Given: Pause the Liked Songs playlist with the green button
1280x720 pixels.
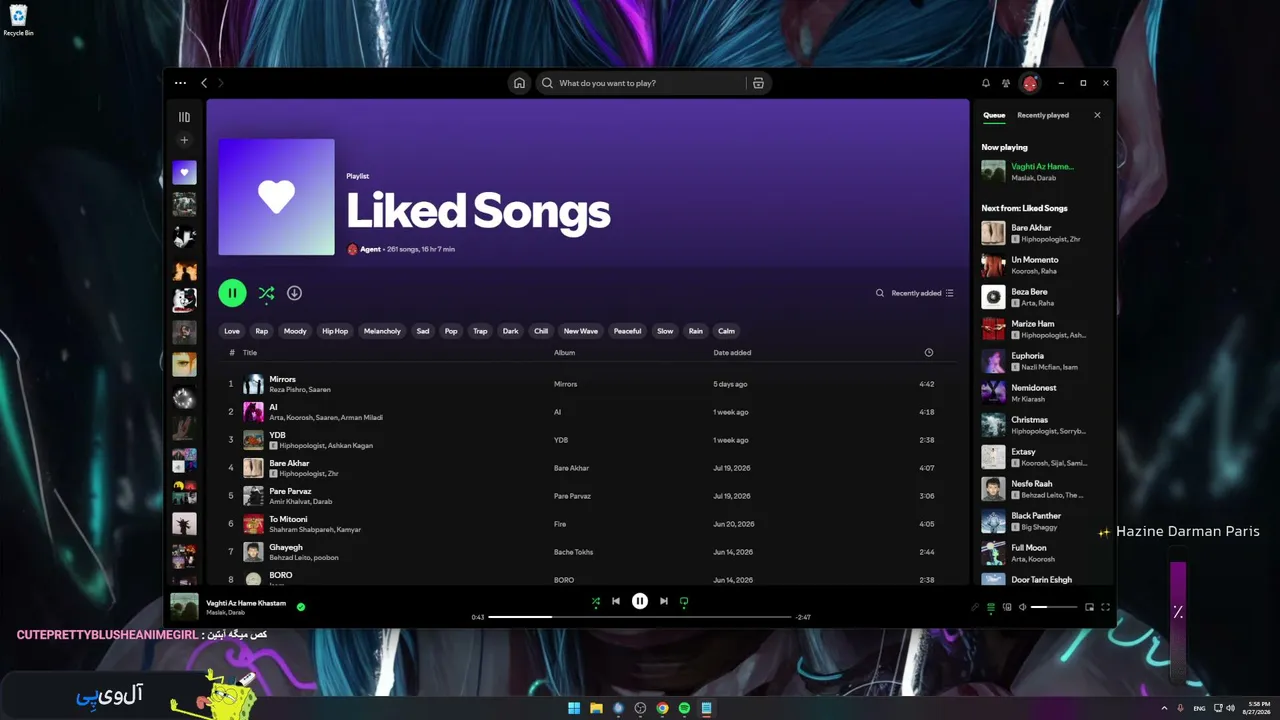Looking at the screenshot, I should [232, 293].
